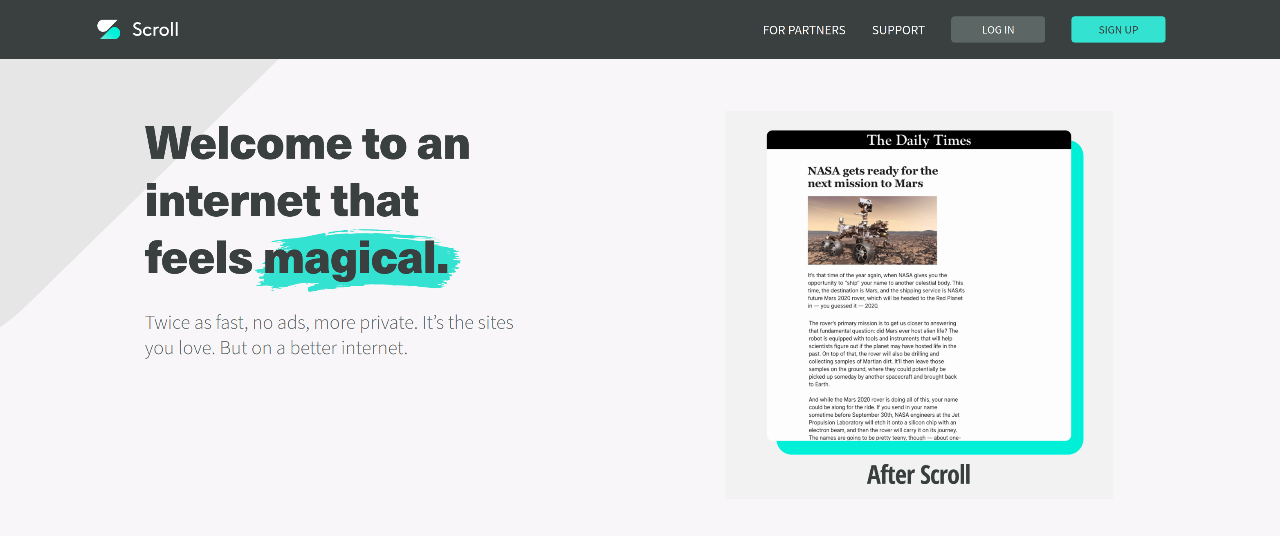Click the After Scroll caption

coord(918,474)
